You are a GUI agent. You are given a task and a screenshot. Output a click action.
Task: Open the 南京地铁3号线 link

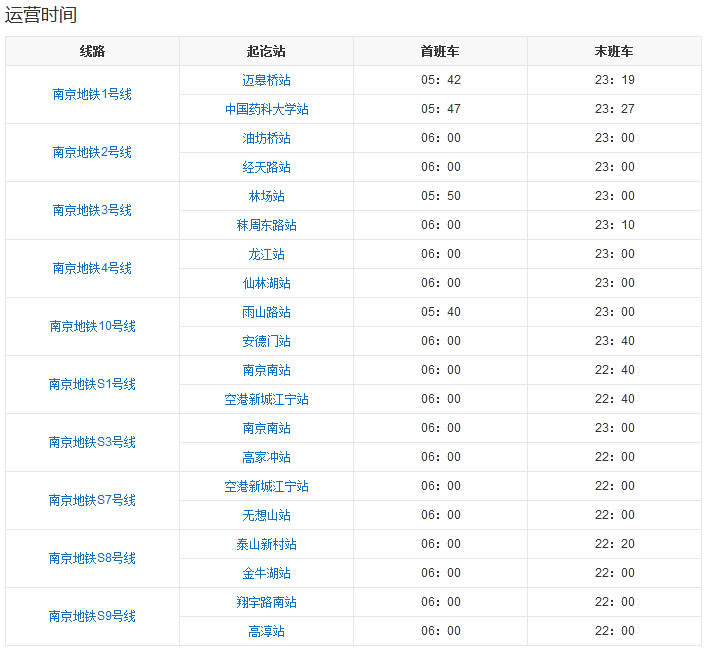tap(92, 211)
